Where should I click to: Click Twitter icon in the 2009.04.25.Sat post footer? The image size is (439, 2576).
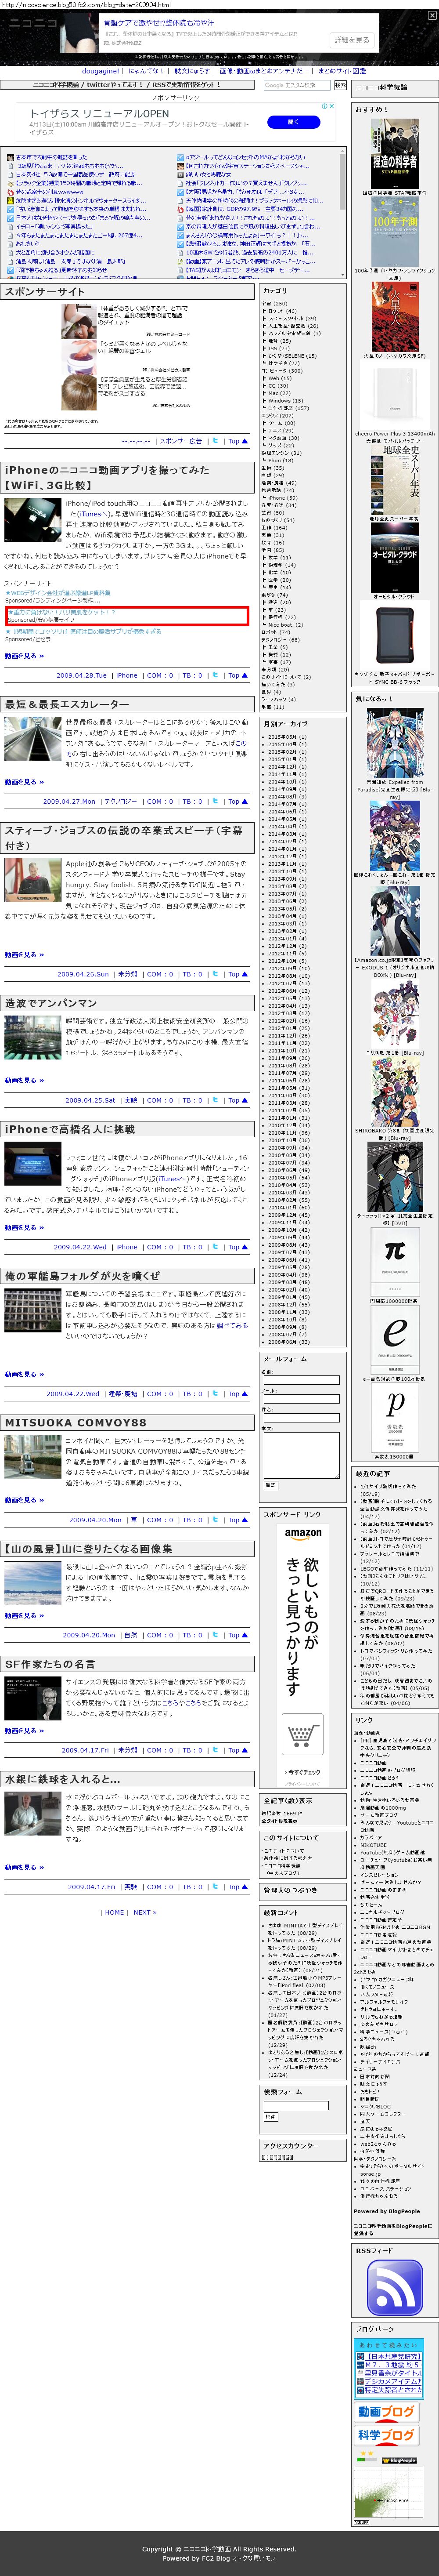pos(215,1100)
